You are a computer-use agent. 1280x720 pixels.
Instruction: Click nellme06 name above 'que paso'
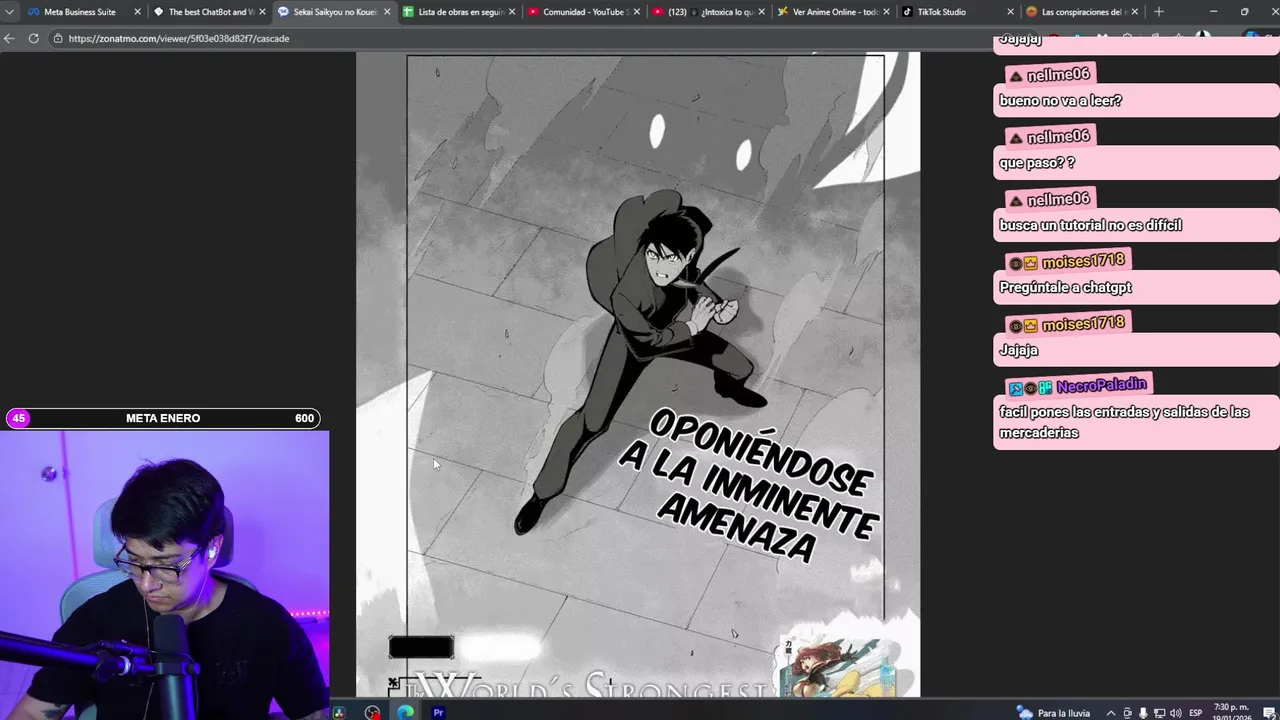click(1058, 137)
